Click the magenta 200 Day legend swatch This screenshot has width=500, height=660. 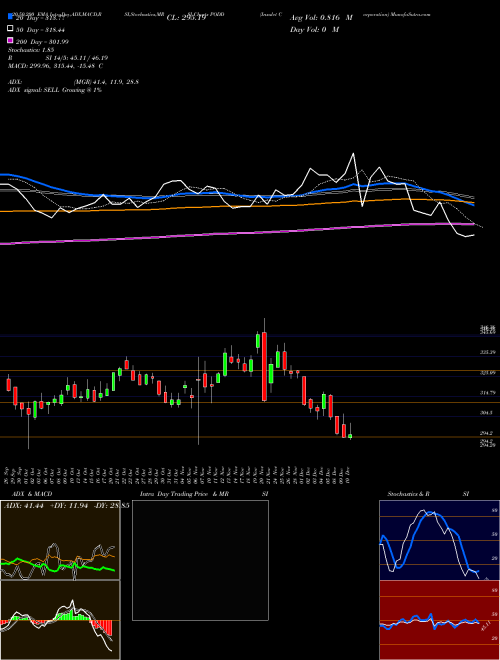[x=10, y=40]
